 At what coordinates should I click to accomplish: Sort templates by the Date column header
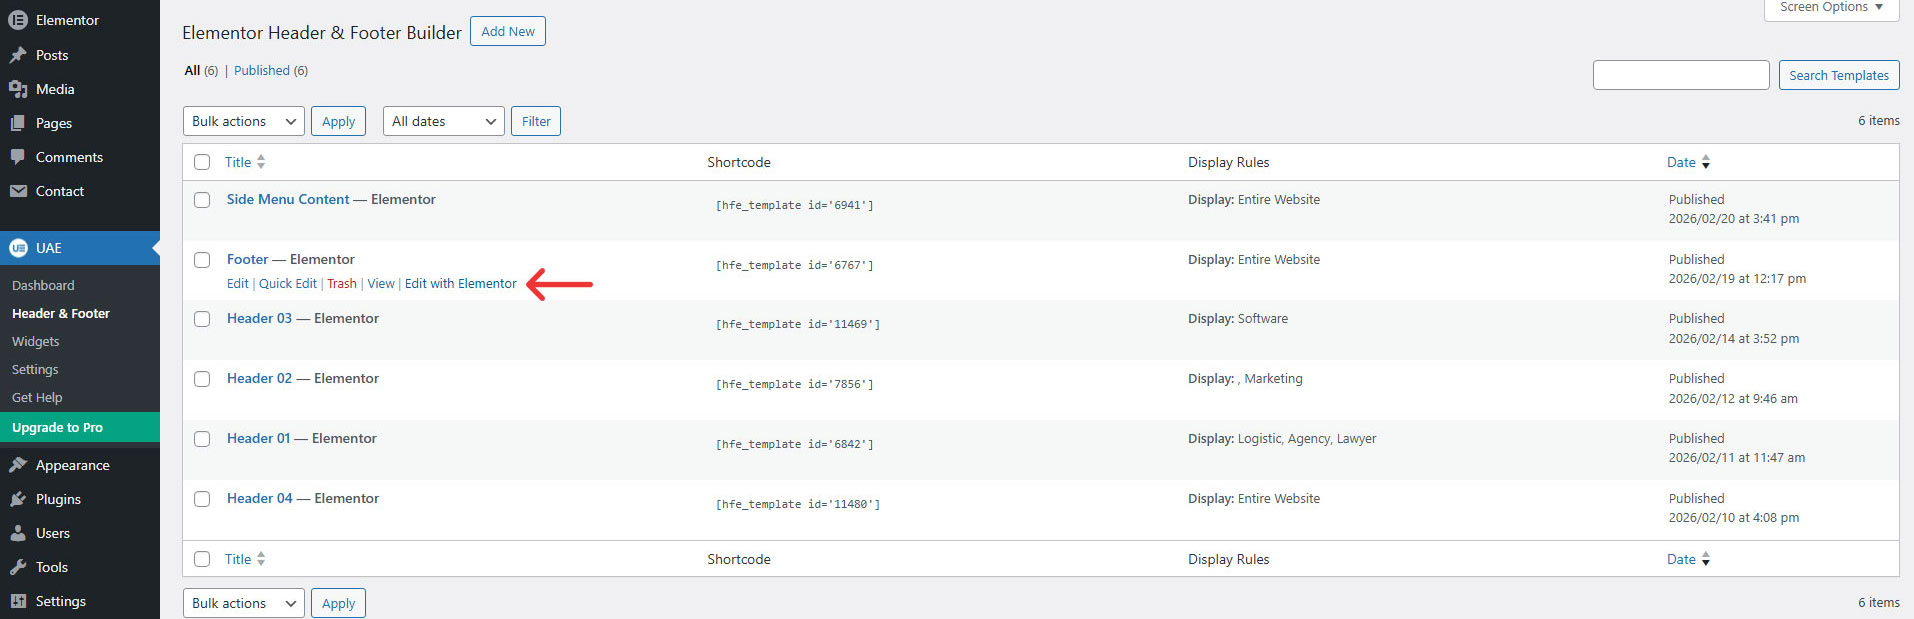point(1681,162)
